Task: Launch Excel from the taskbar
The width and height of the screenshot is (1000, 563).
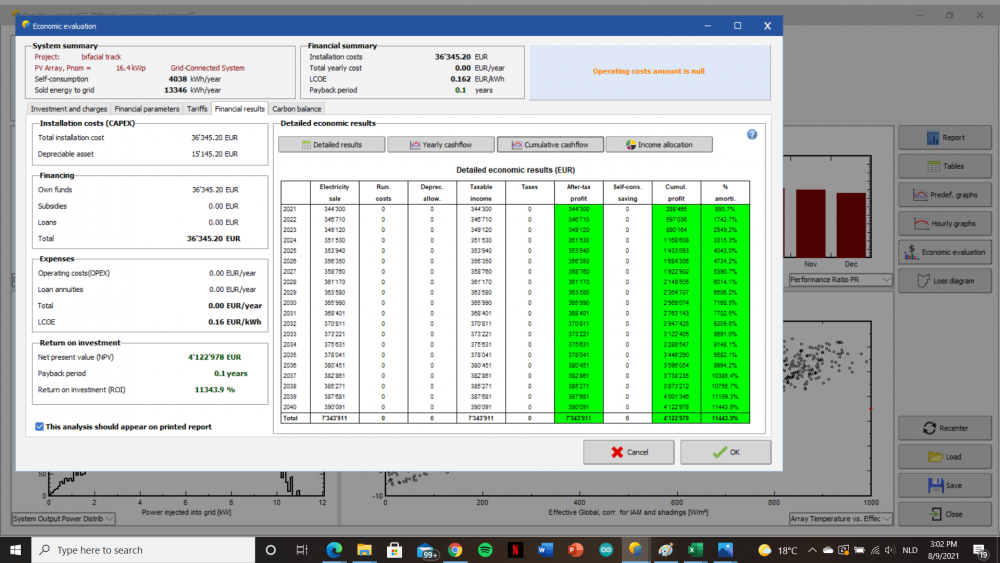Action: [695, 550]
